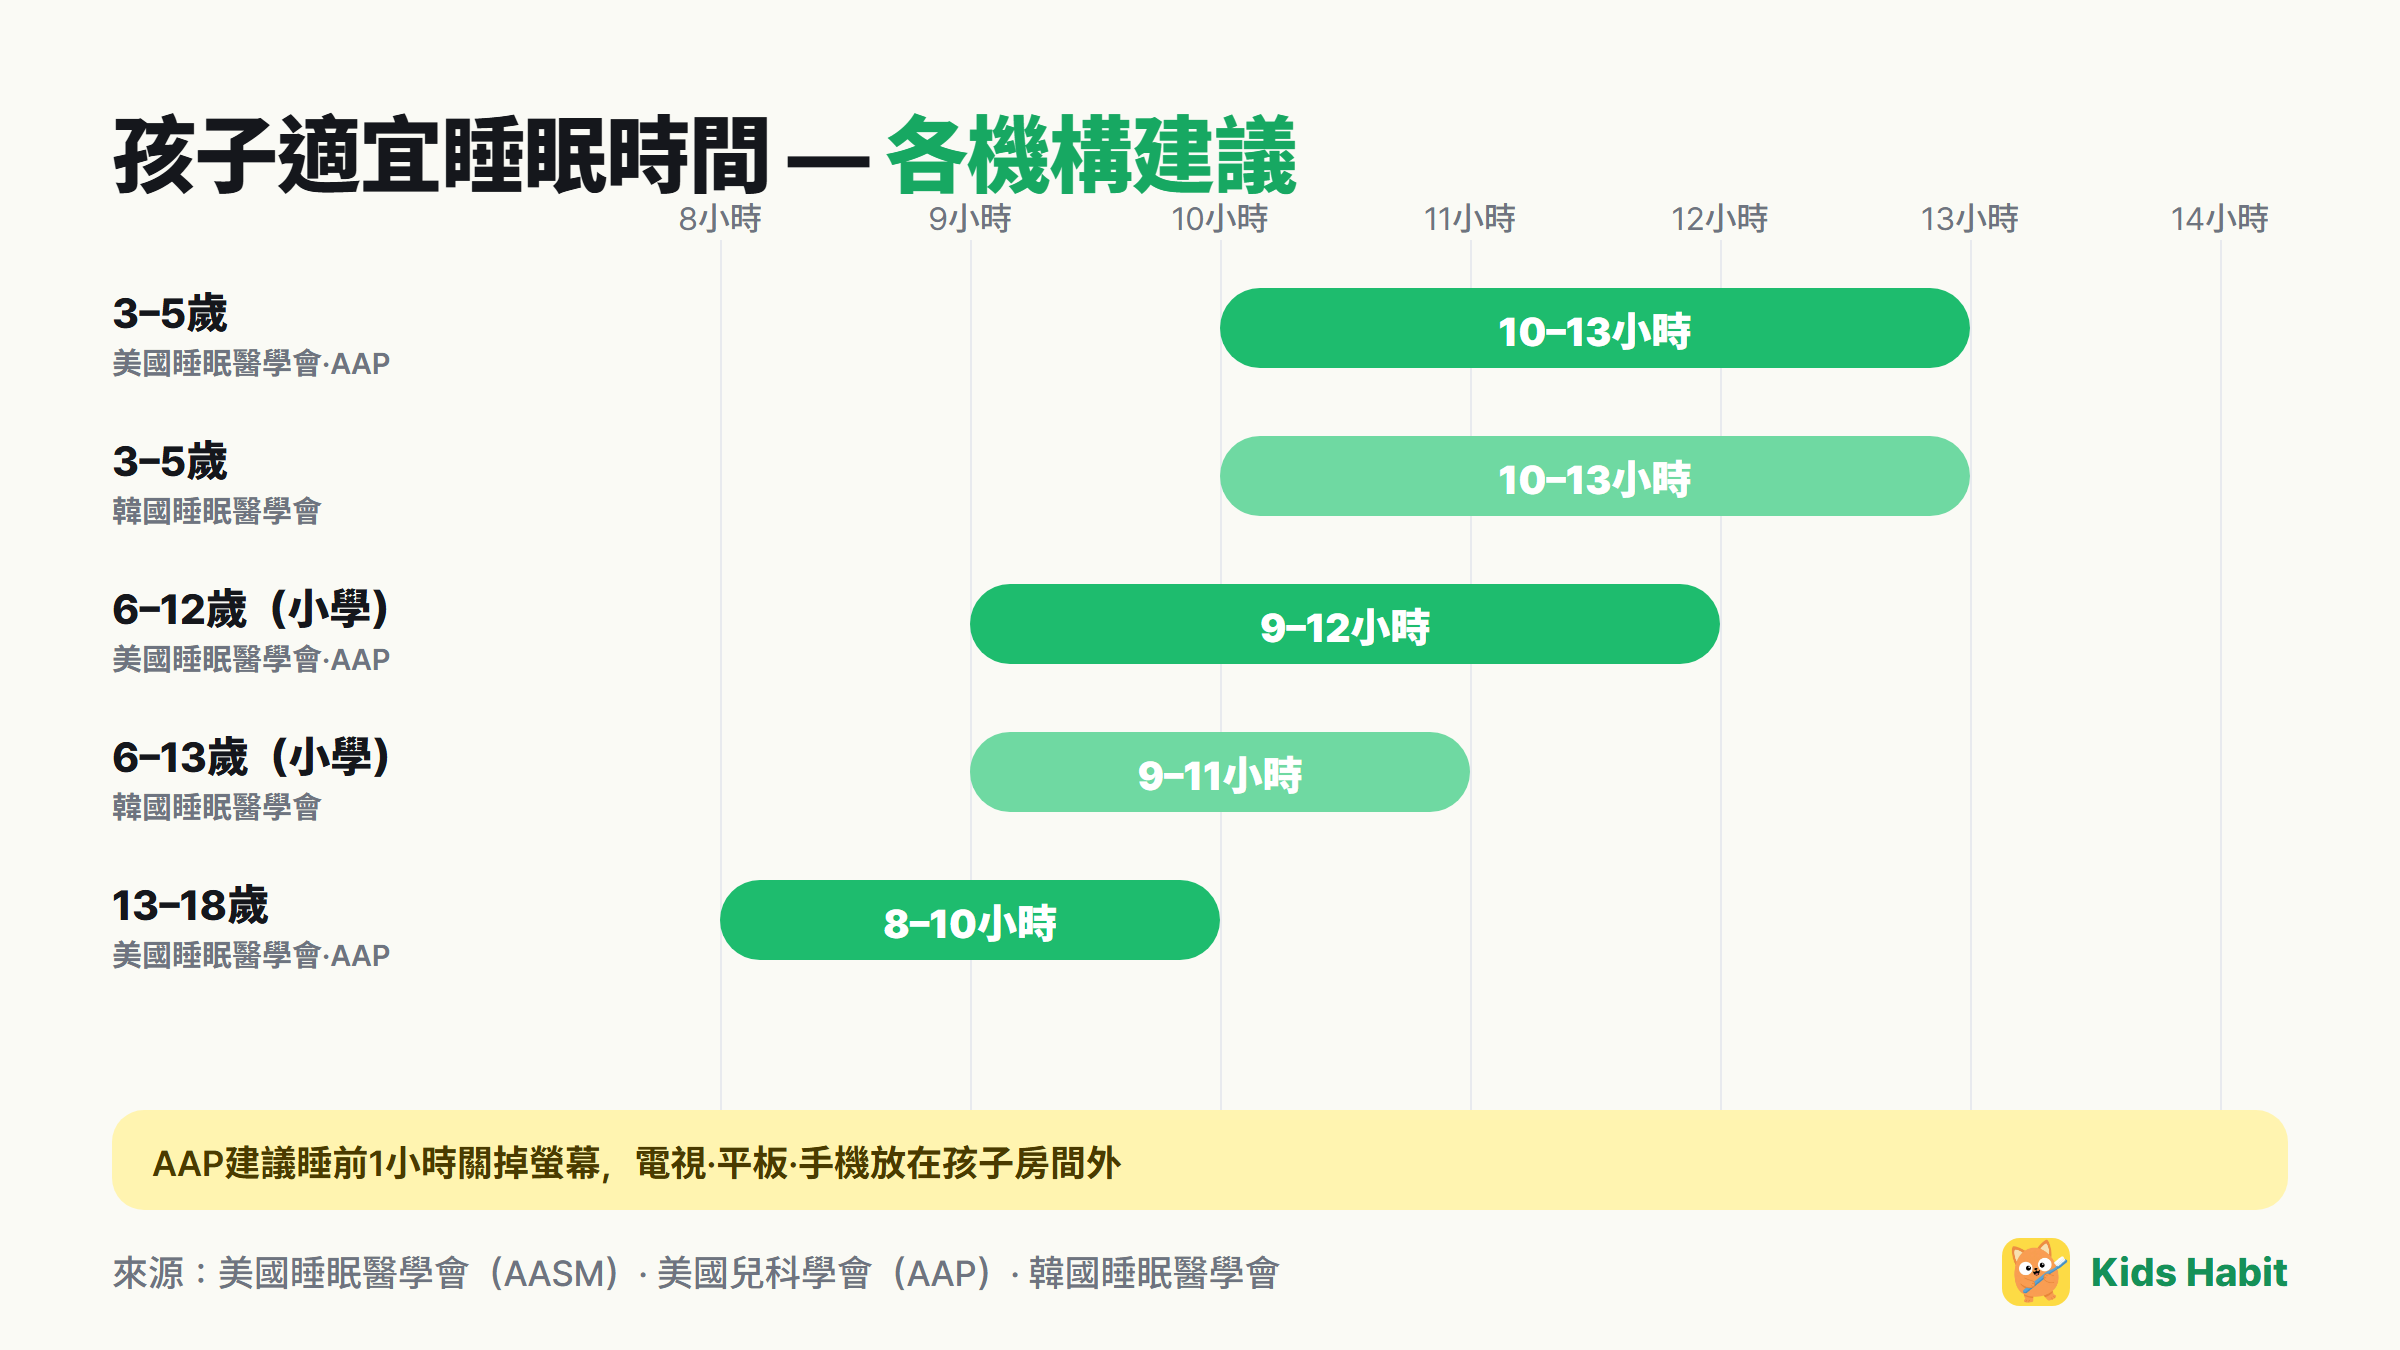Click the 10小時 axis label
2400x1350 pixels.
(1220, 219)
